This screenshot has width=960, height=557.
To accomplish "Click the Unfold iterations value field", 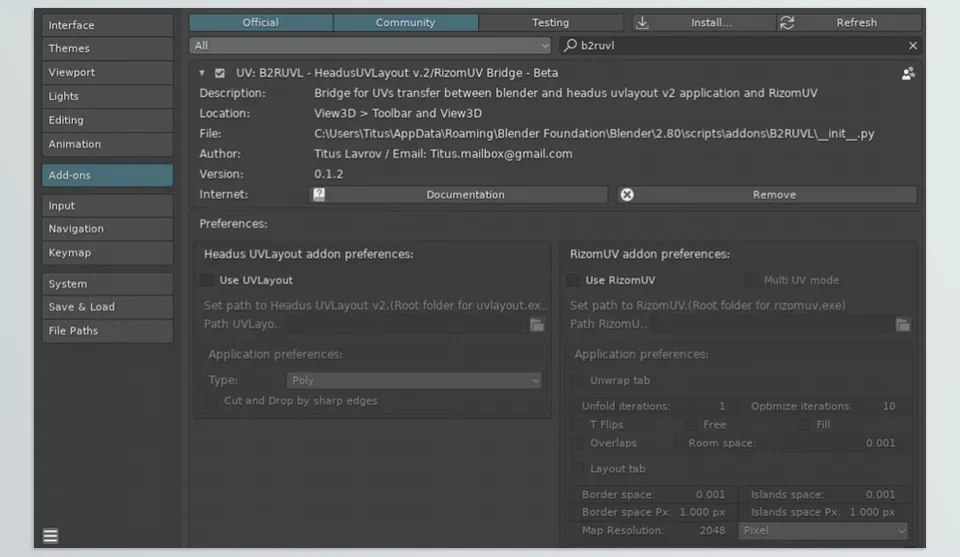I will 652,406.
